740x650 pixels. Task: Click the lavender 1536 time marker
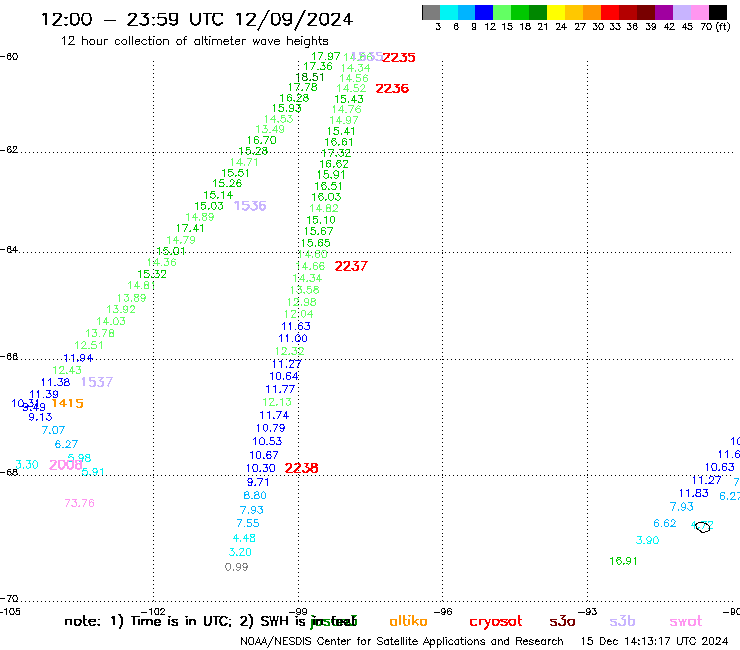[250, 206]
